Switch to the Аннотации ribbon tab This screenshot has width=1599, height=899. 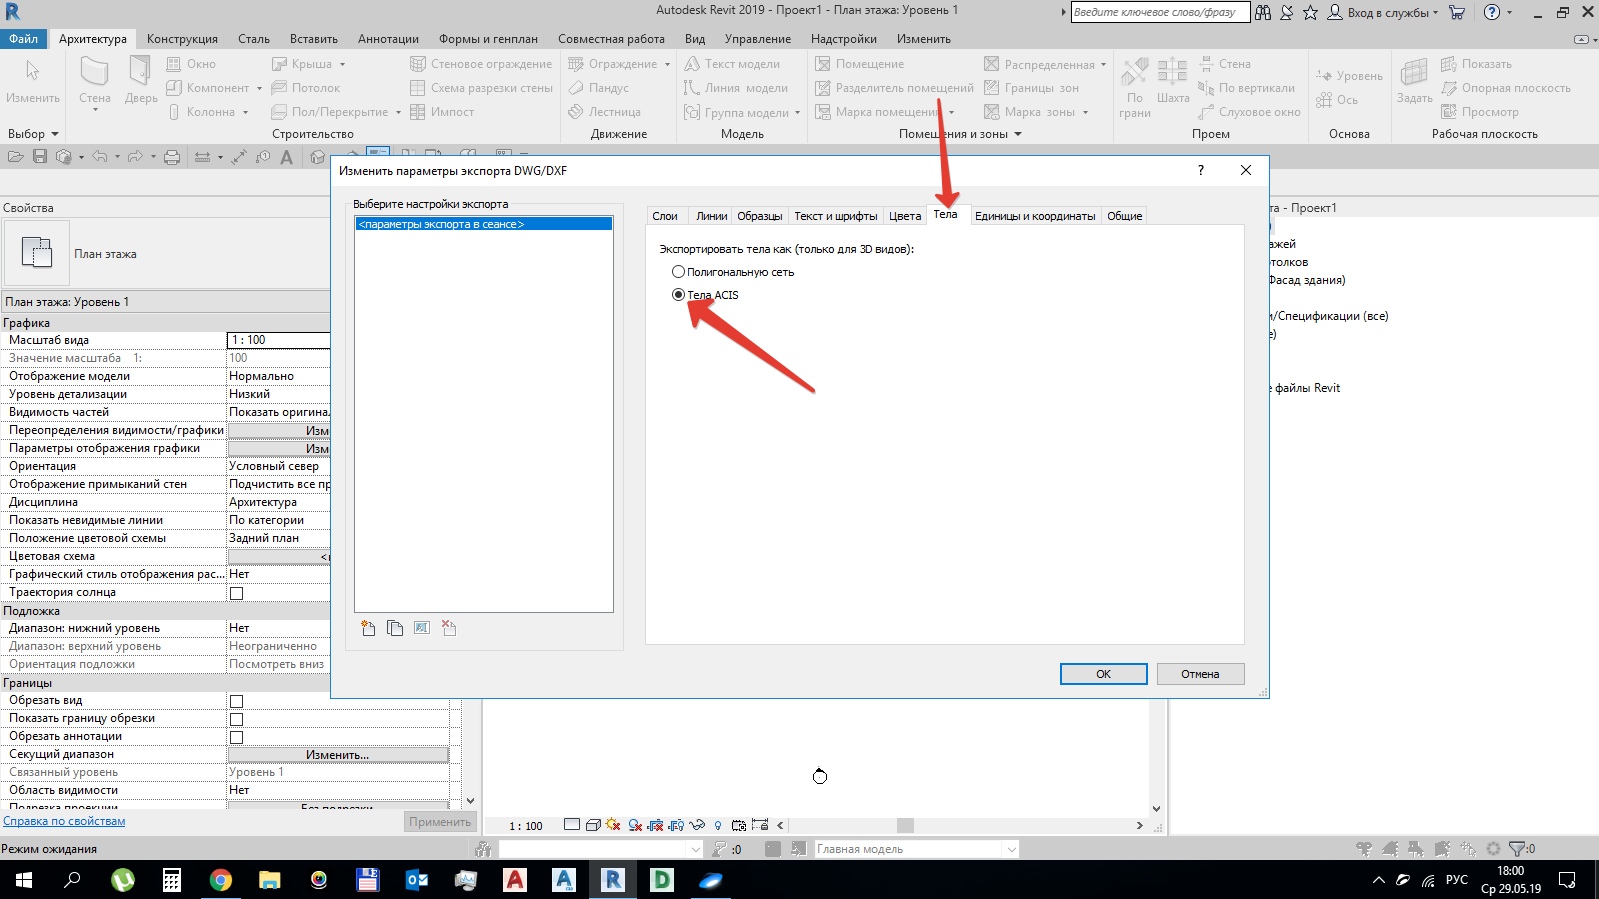tap(388, 39)
